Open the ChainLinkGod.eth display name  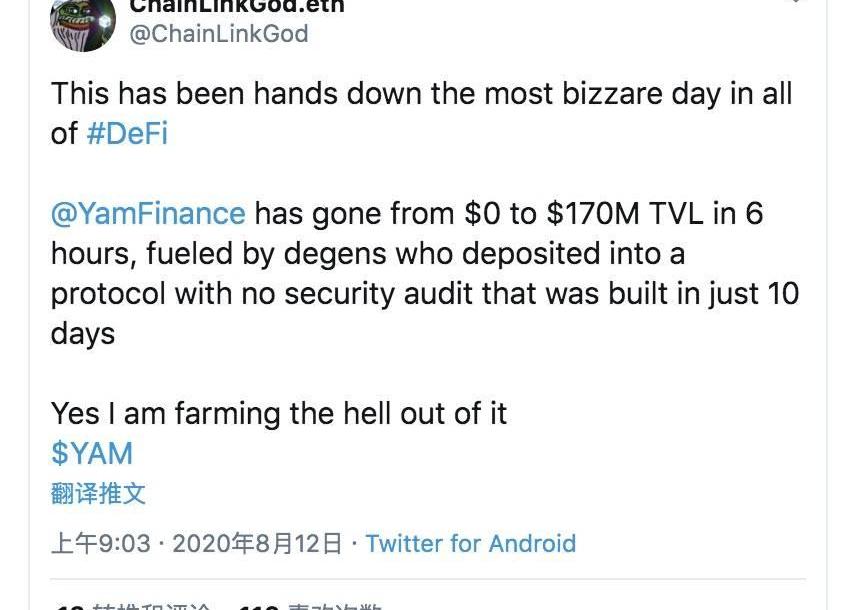point(237,5)
